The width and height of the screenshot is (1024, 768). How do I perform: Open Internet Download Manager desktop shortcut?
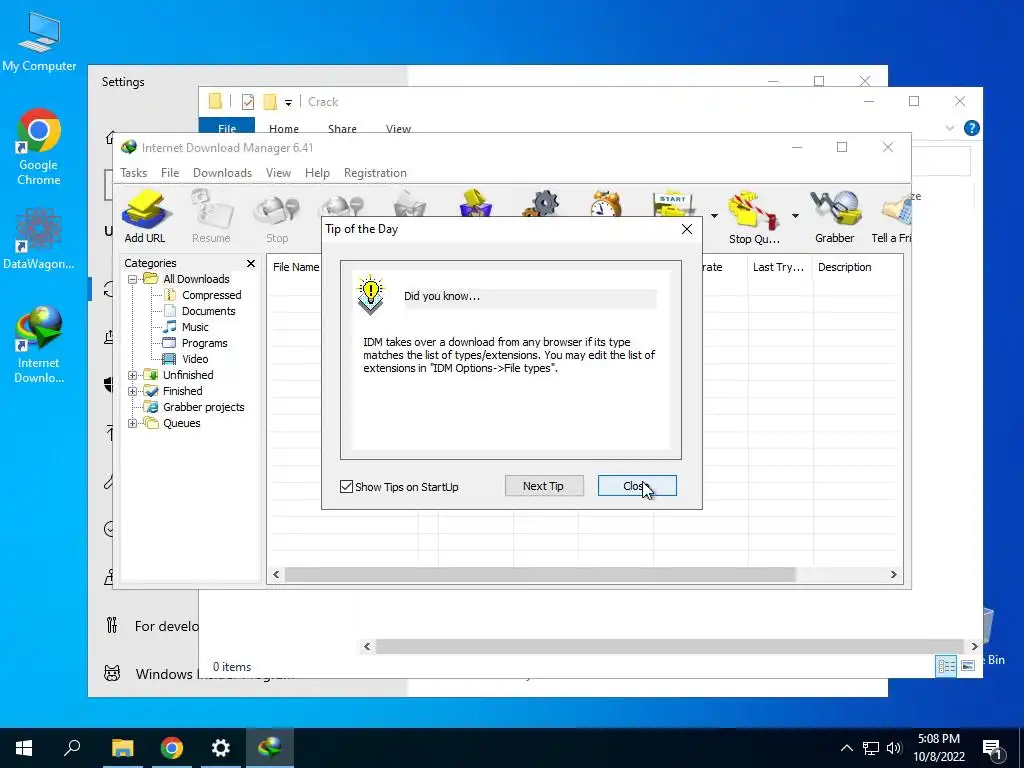coord(39,345)
